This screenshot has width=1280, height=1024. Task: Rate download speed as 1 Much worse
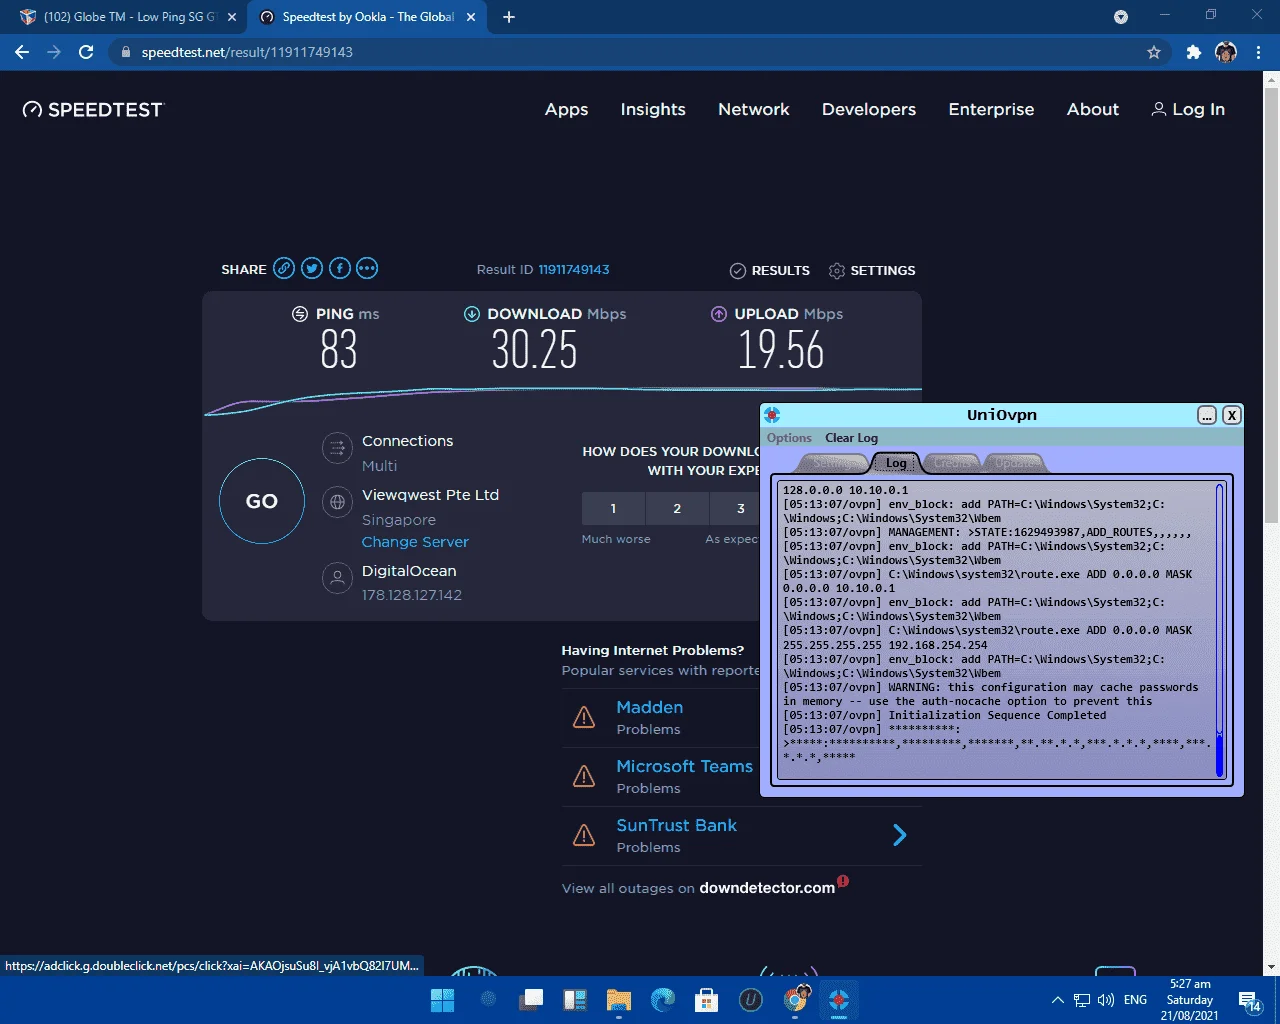(613, 508)
